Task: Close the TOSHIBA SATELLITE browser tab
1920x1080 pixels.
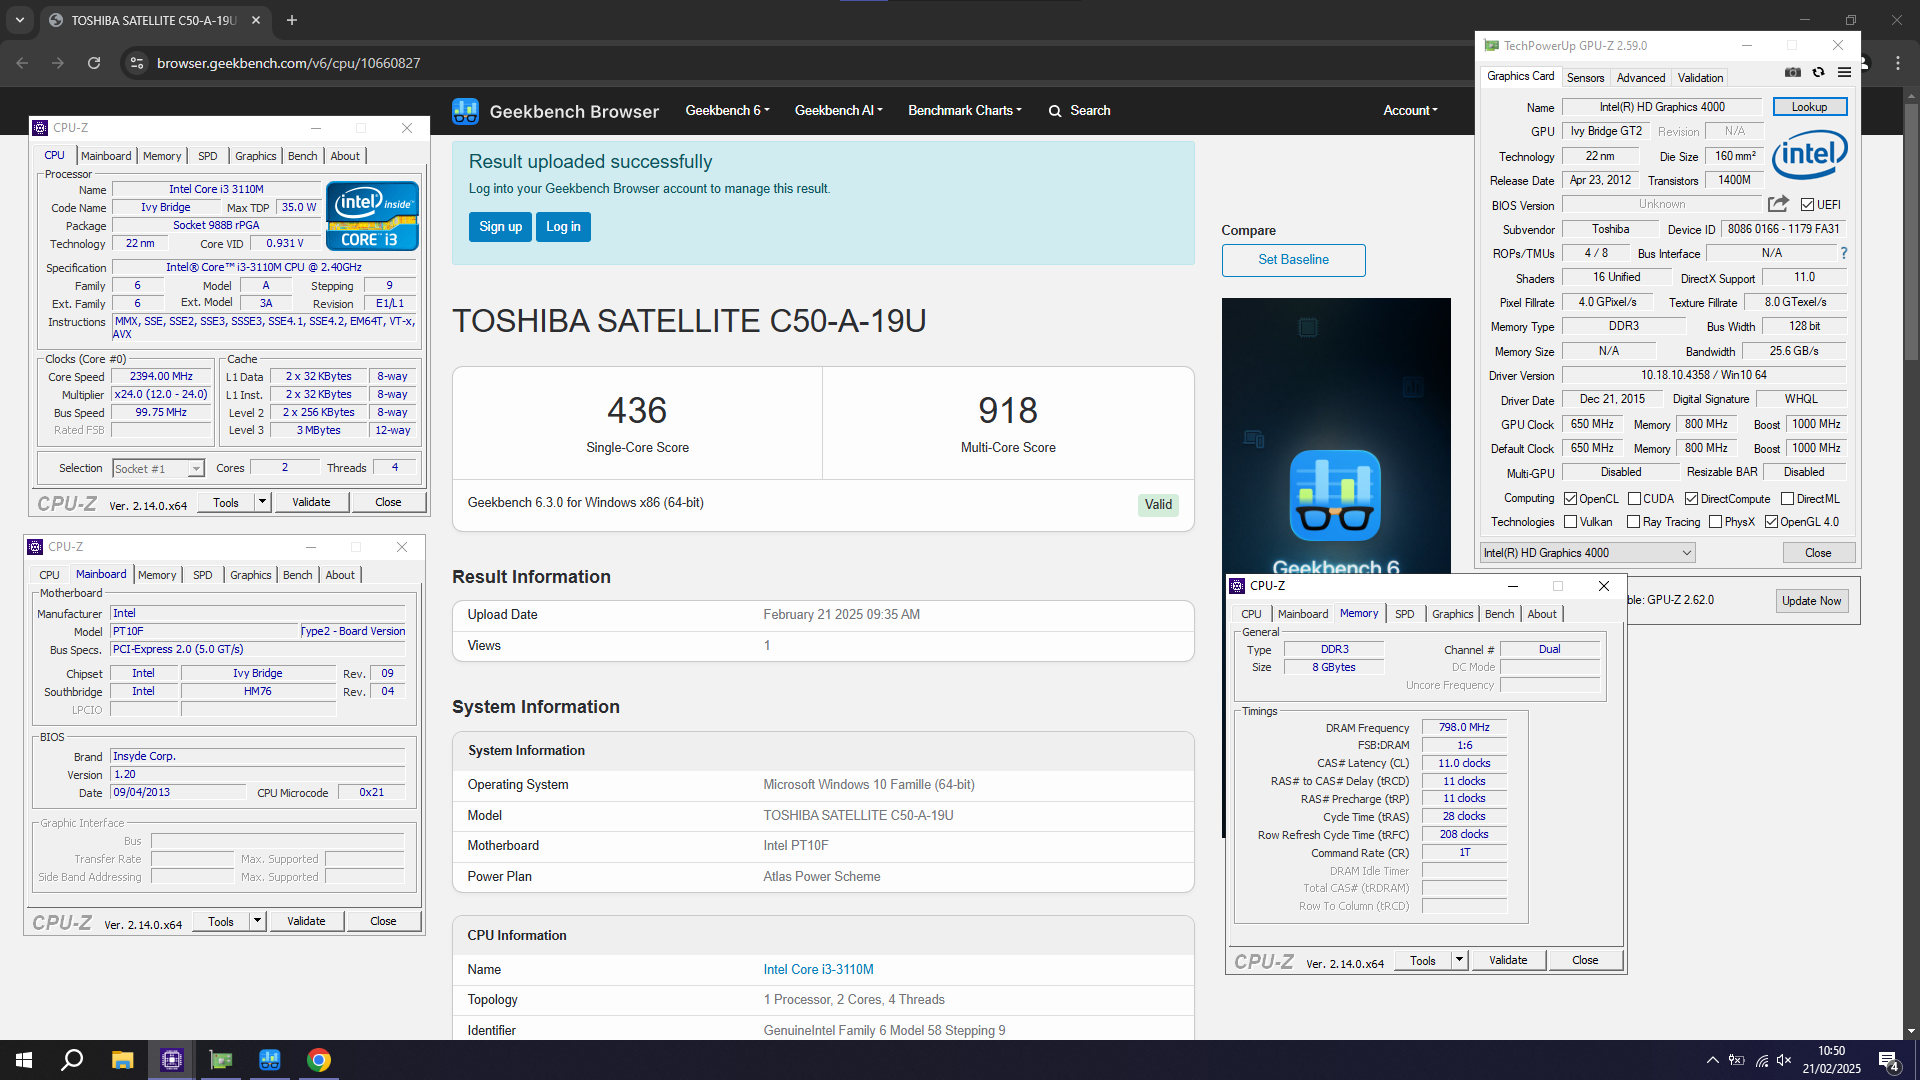Action: (256, 20)
